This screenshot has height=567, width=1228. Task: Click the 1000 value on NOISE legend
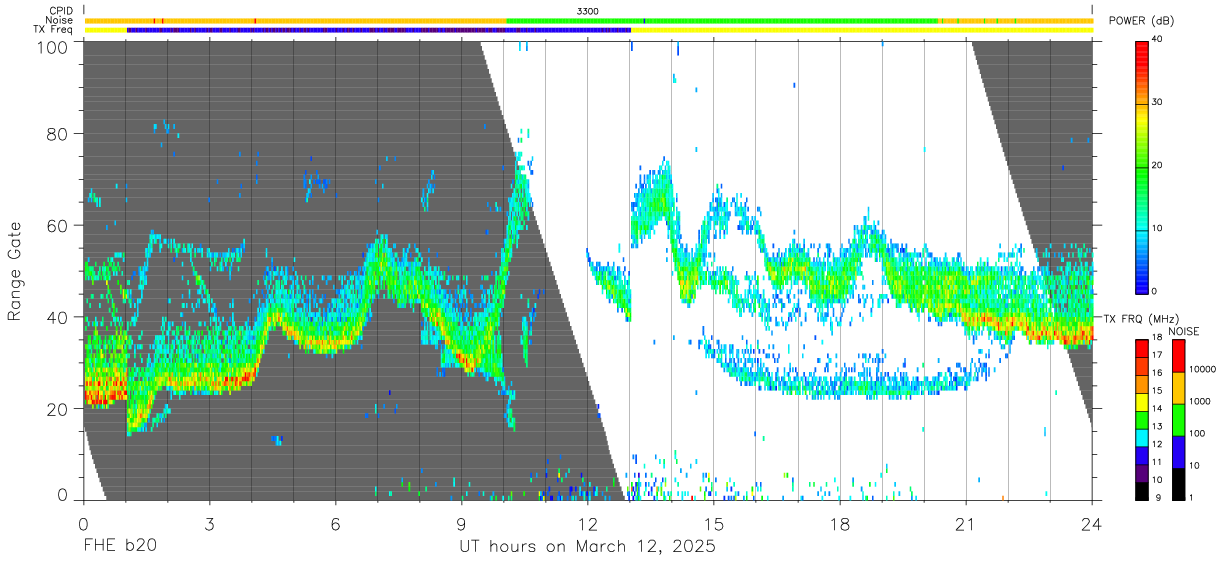pyautogui.click(x=1200, y=402)
